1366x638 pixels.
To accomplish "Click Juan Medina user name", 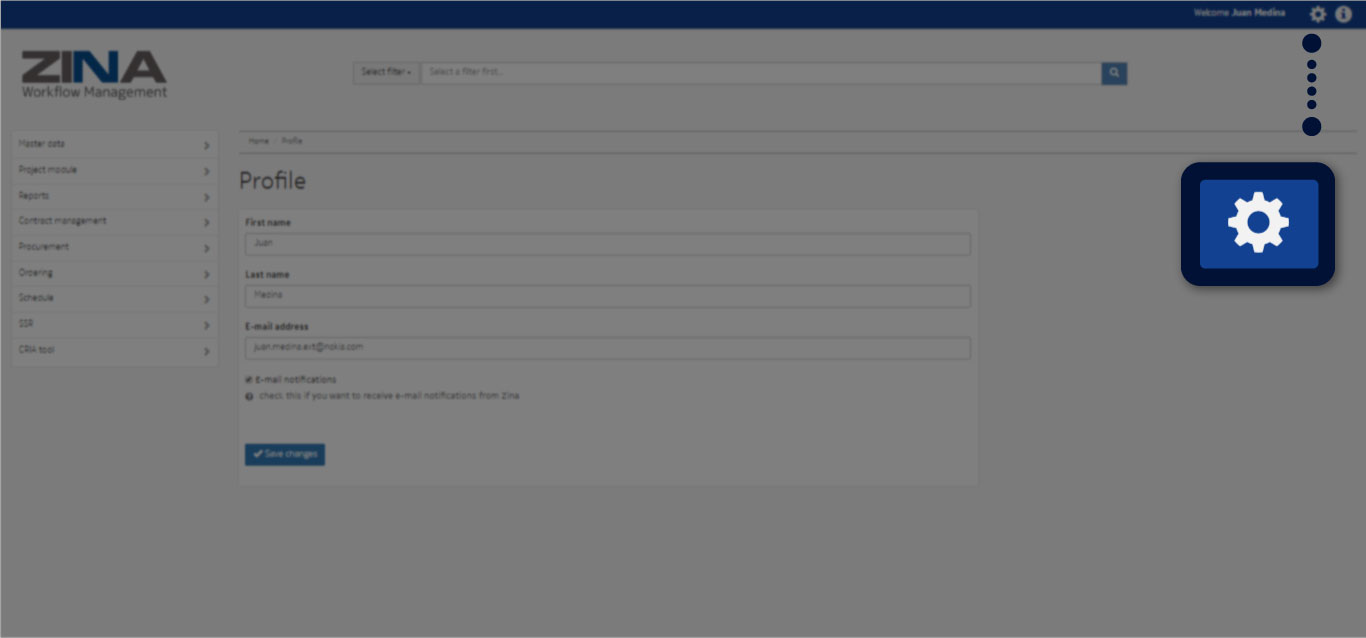I will point(1258,13).
